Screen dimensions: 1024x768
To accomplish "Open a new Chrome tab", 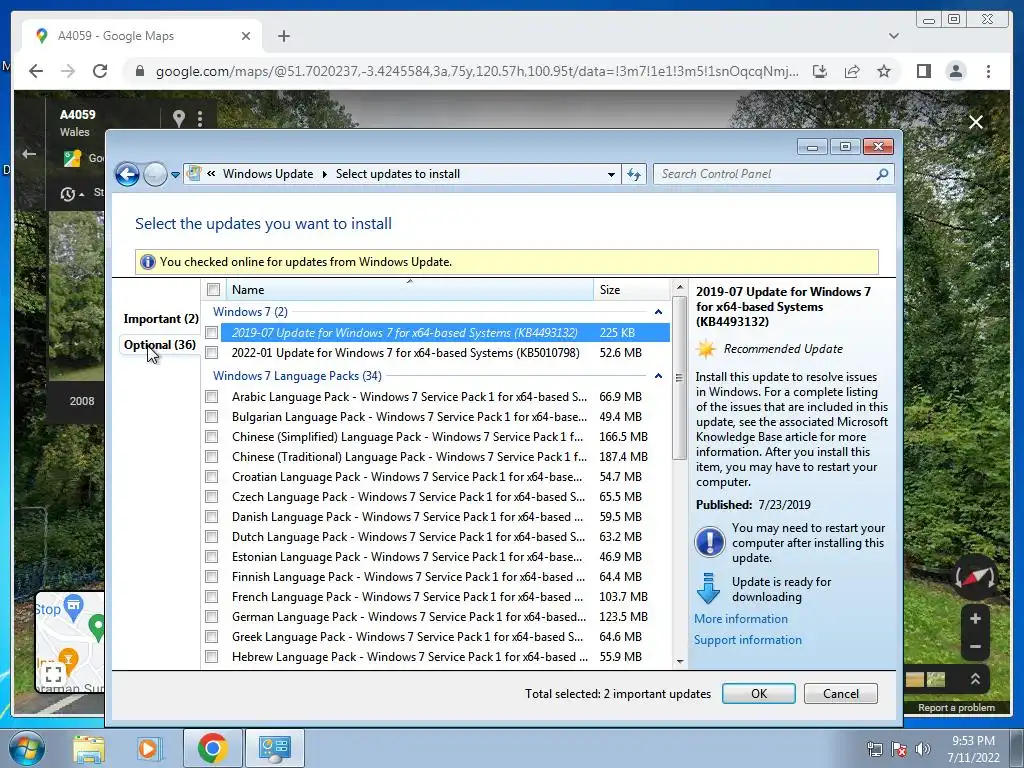I will [283, 36].
